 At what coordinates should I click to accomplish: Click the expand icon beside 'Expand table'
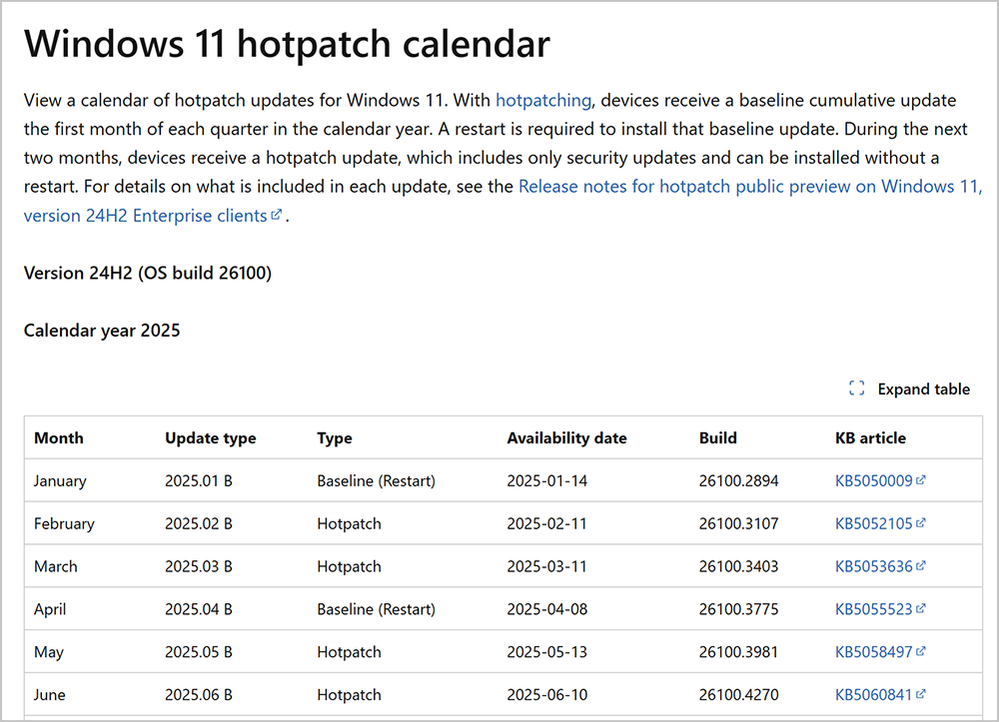[x=857, y=388]
